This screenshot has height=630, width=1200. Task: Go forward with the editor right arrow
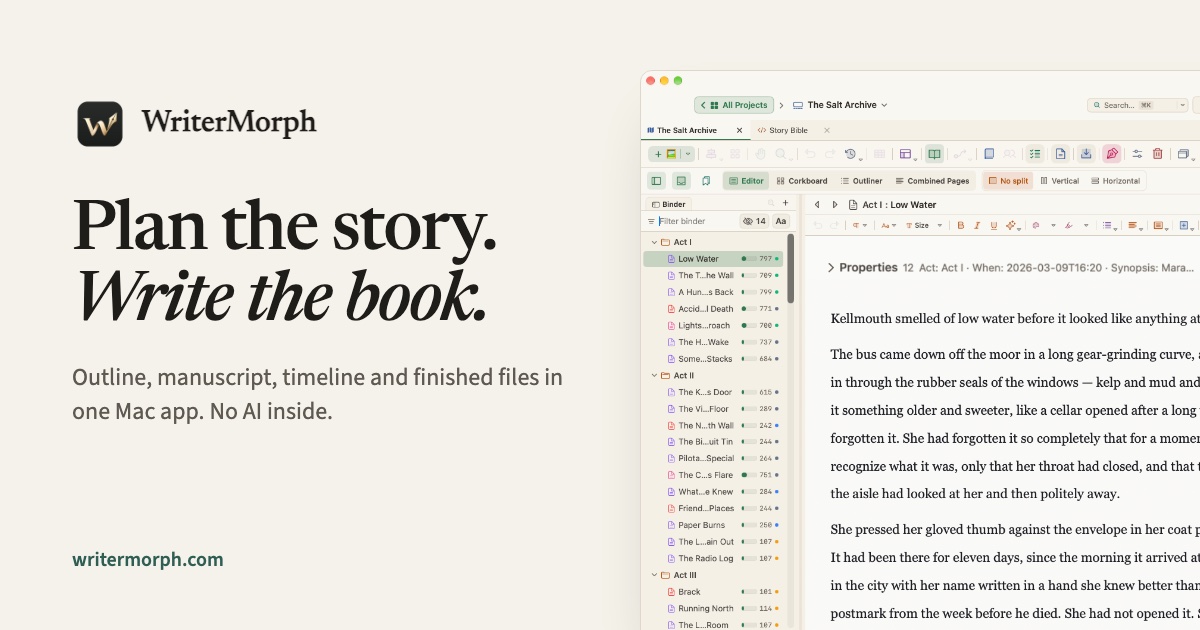(835, 205)
